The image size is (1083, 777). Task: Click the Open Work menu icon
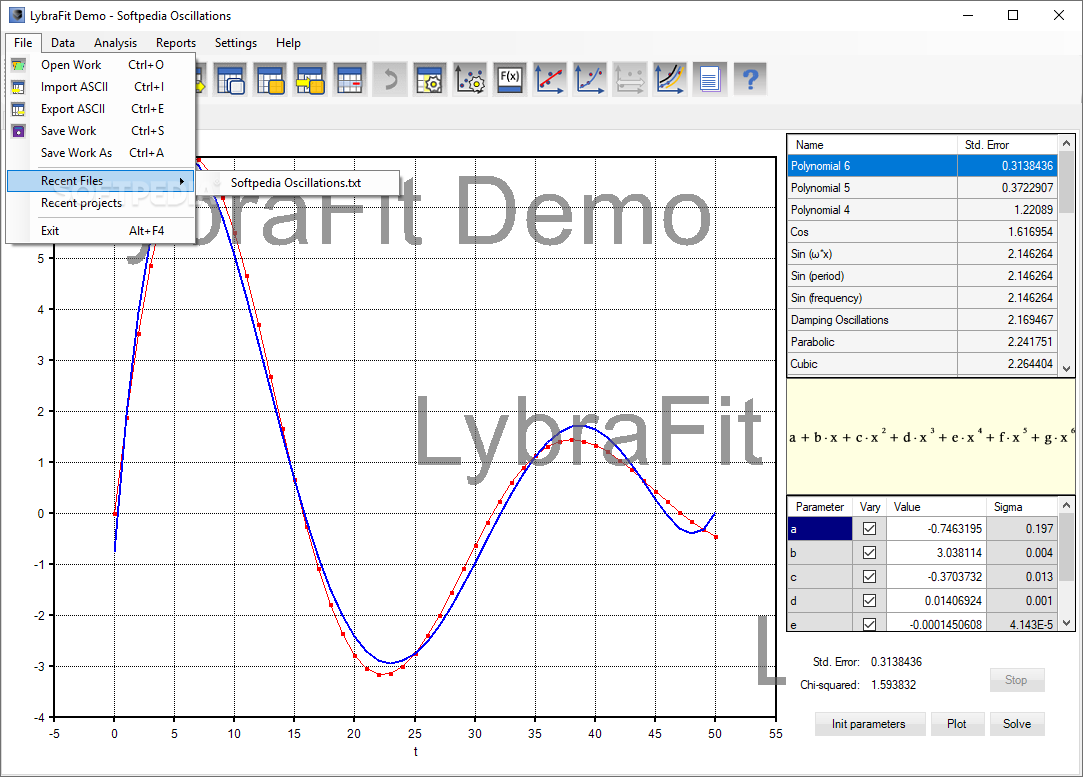click(19, 65)
